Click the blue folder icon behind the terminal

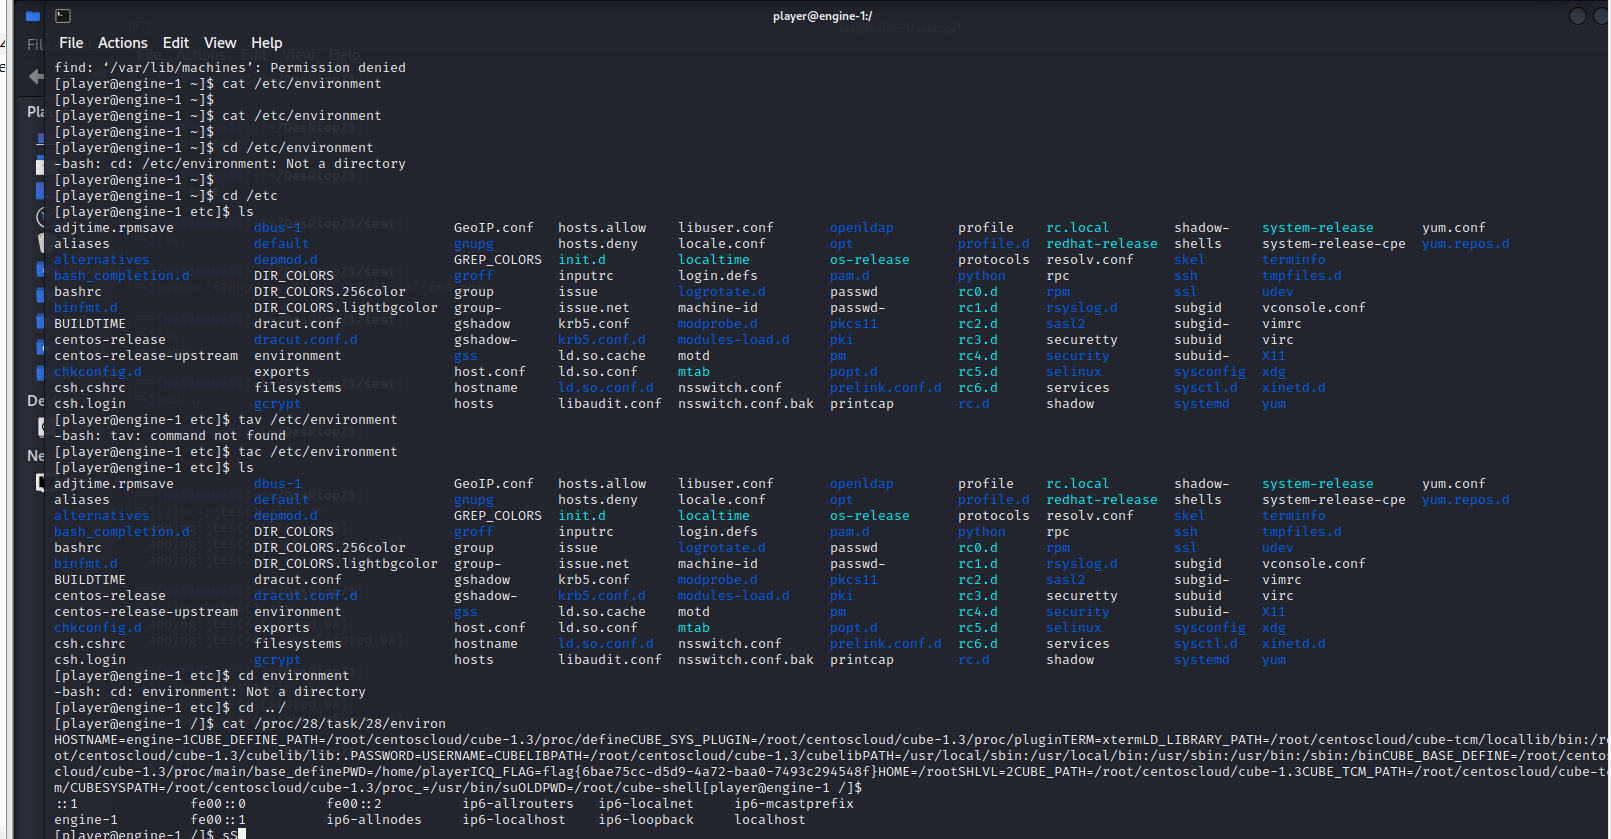pos(33,16)
